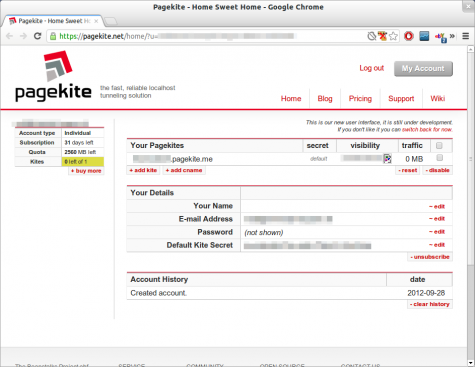Viewport: 475px width, 367px height.
Task: Click the default secret value
Action: (x=319, y=159)
